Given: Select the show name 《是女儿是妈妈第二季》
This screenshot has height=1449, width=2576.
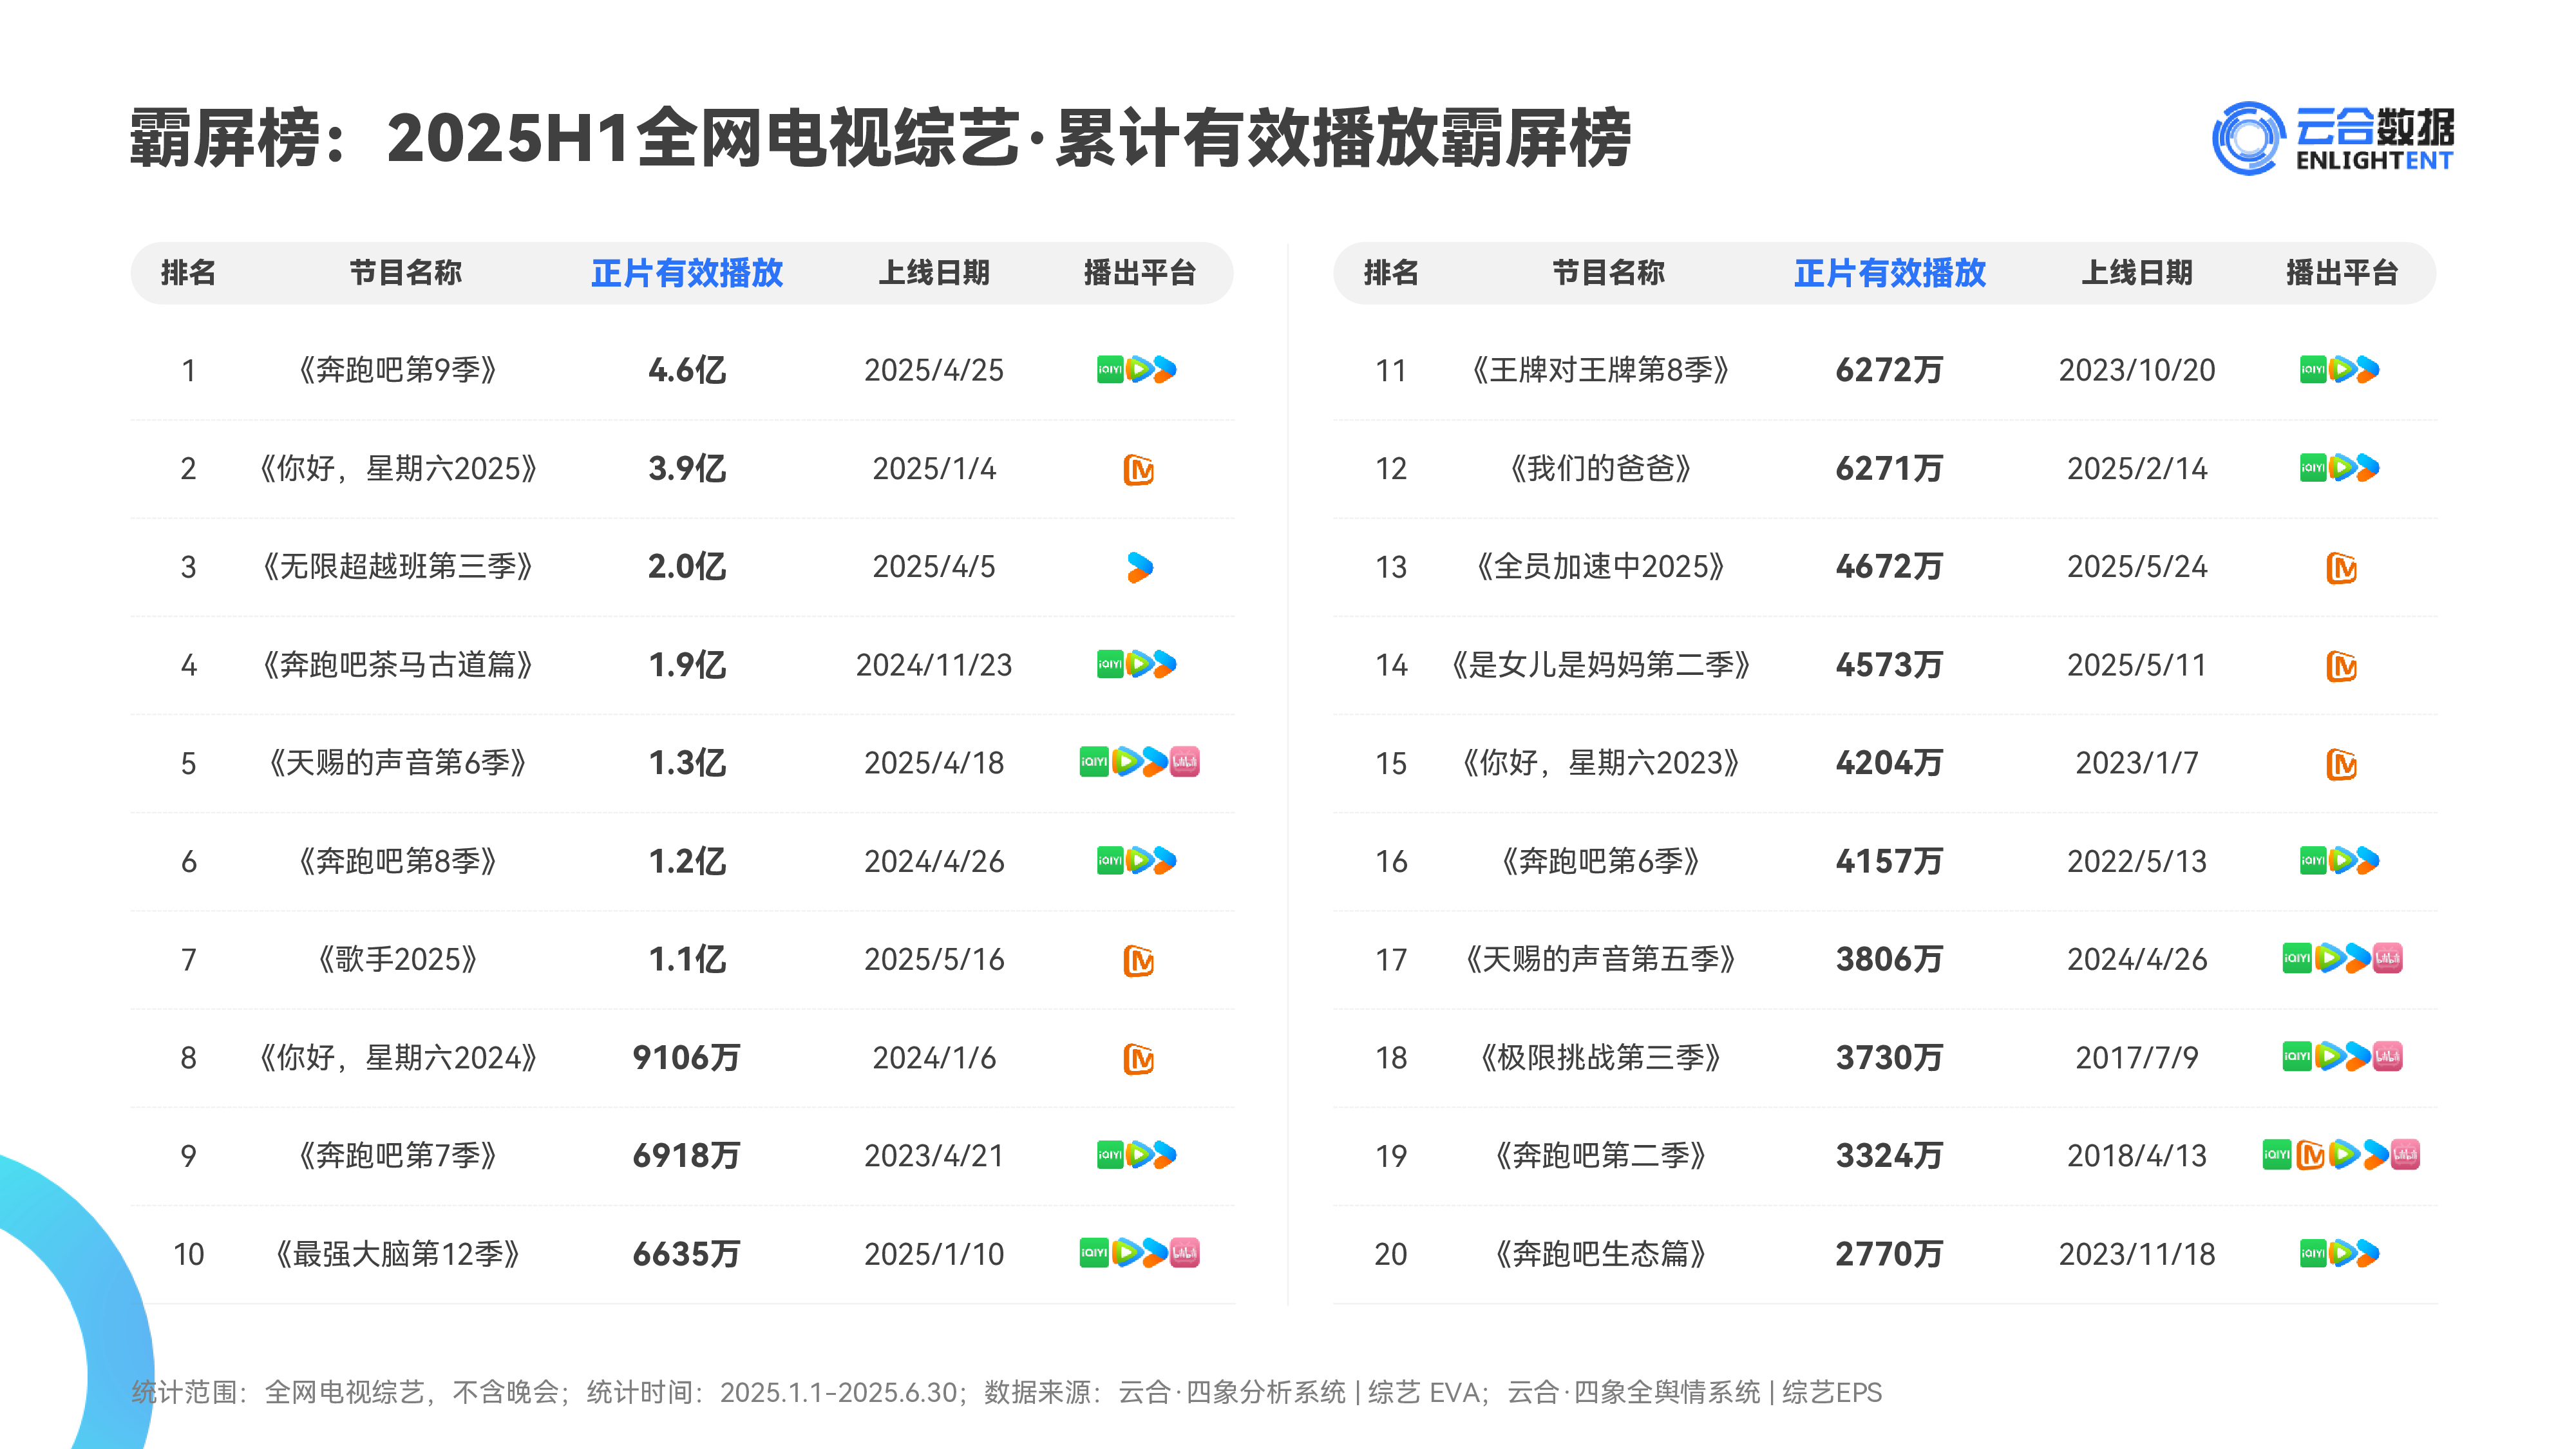Looking at the screenshot, I should pos(1601,665).
